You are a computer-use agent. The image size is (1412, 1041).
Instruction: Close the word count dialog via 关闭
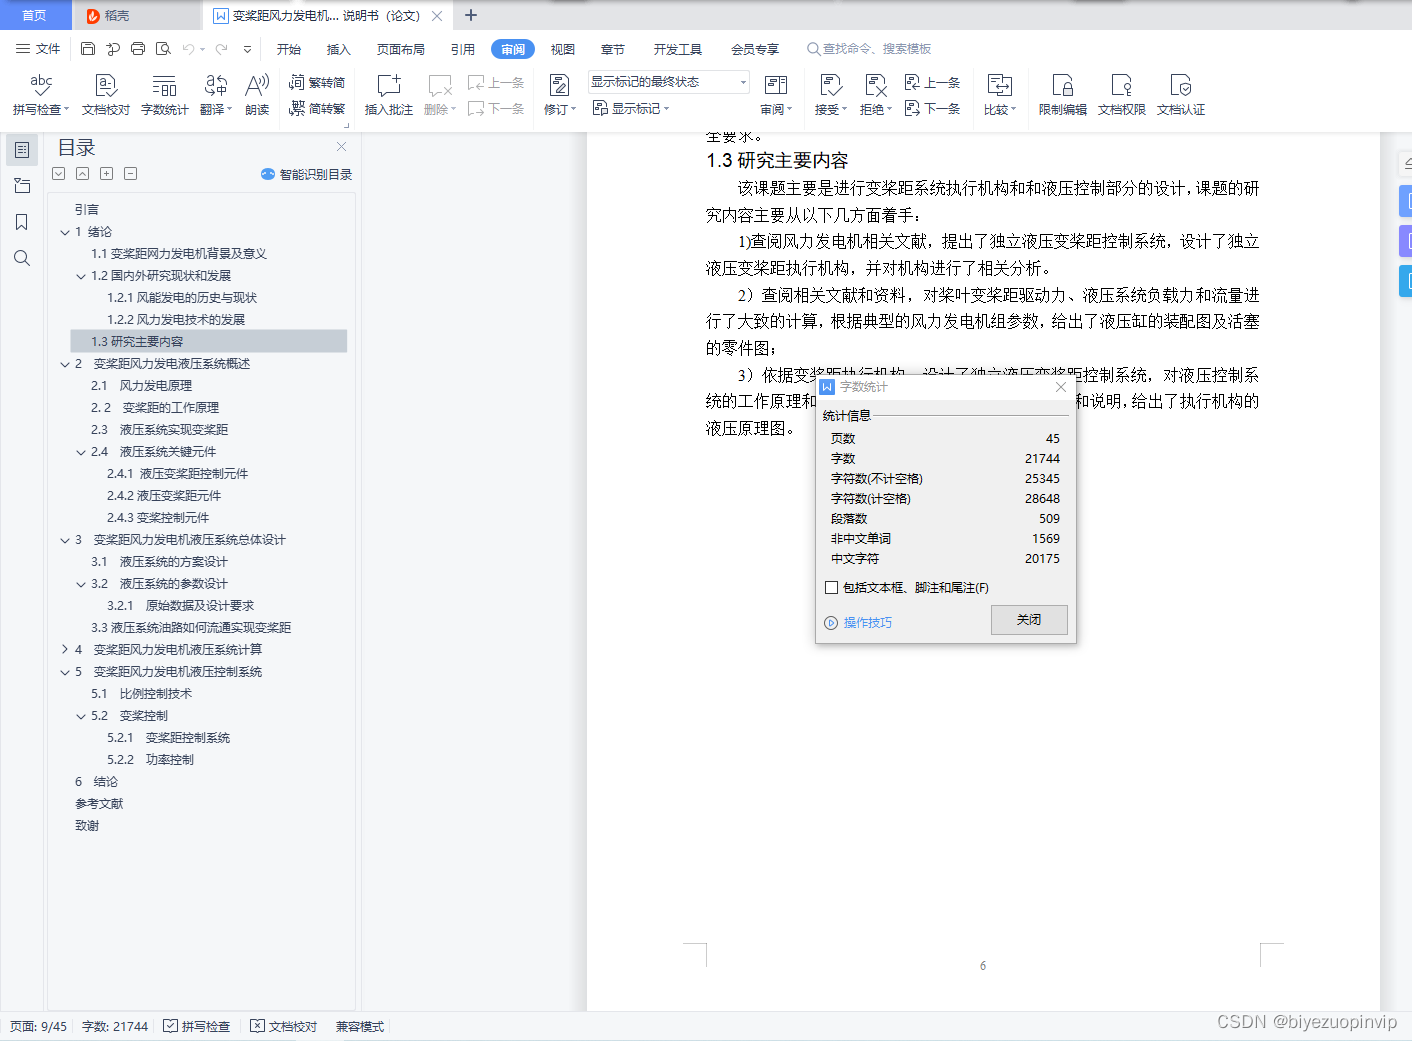tap(1029, 620)
